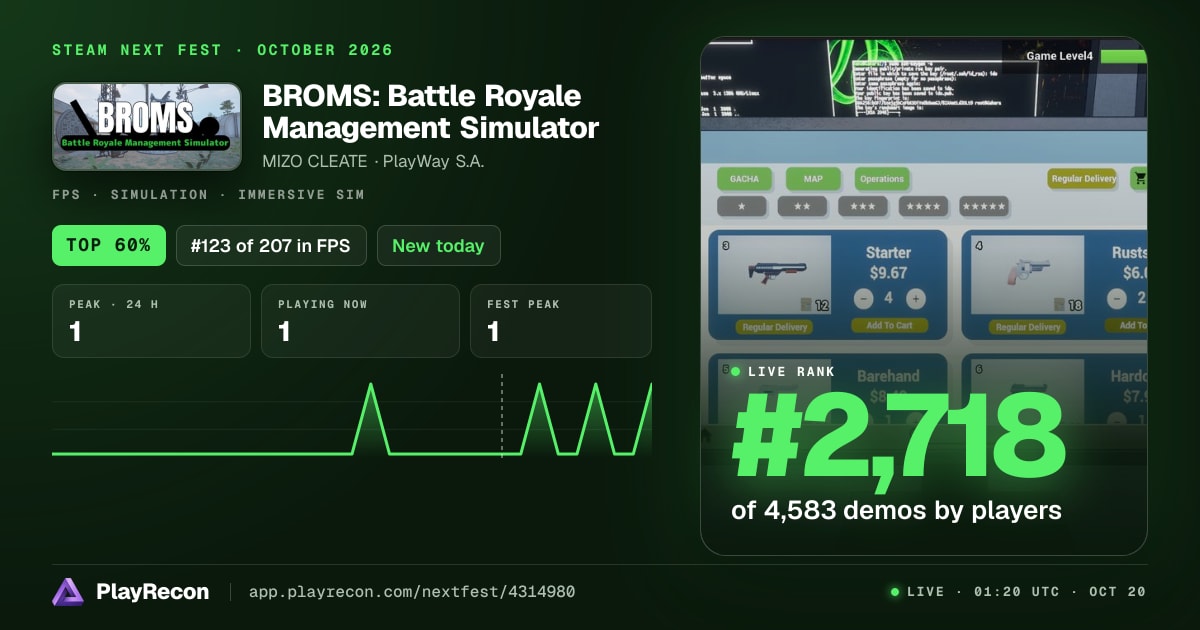This screenshot has width=1200, height=630.
Task: Click the Rusts revolver weapon image
Action: point(1027,274)
